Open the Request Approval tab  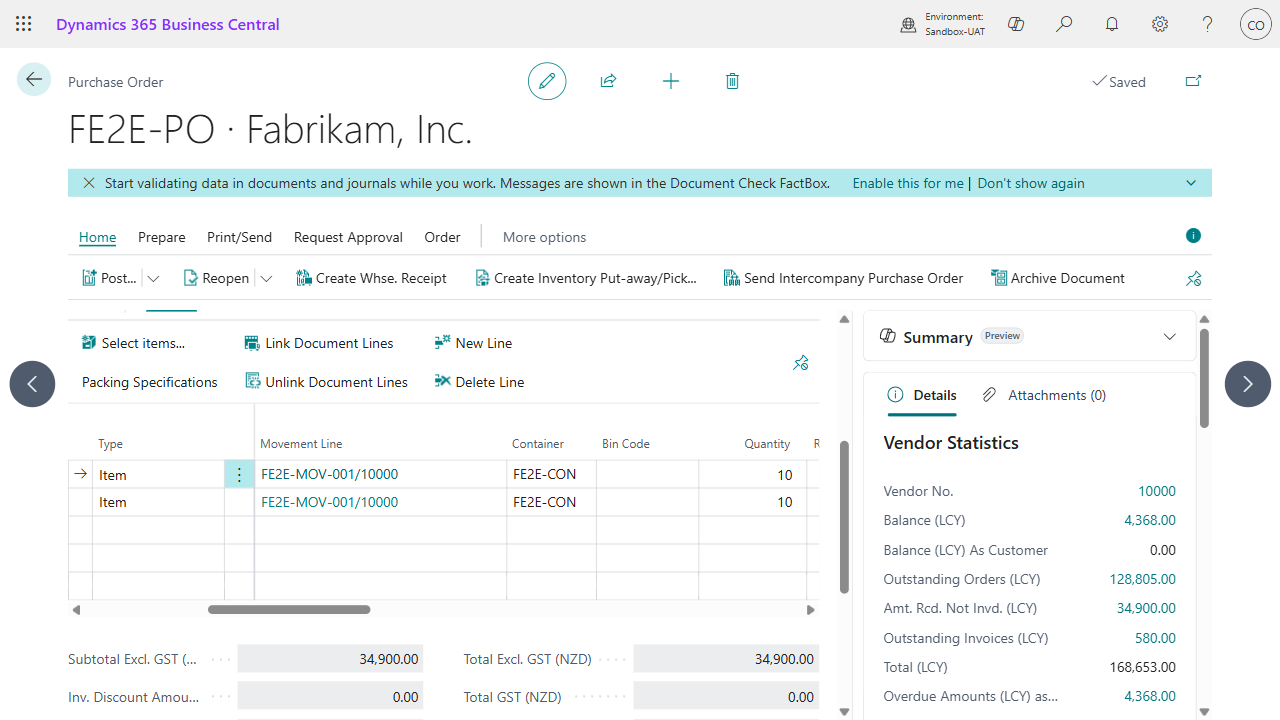(348, 237)
